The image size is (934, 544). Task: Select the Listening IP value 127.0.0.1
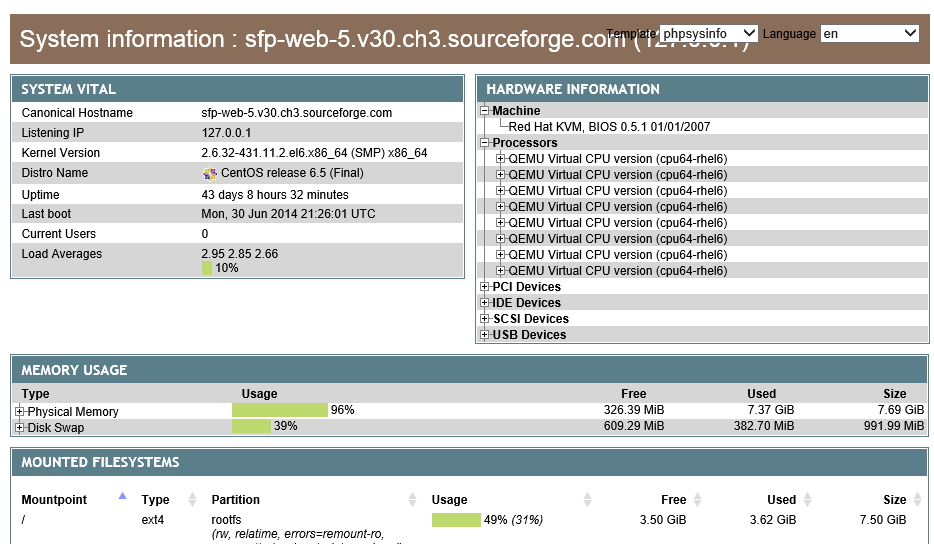(x=226, y=133)
